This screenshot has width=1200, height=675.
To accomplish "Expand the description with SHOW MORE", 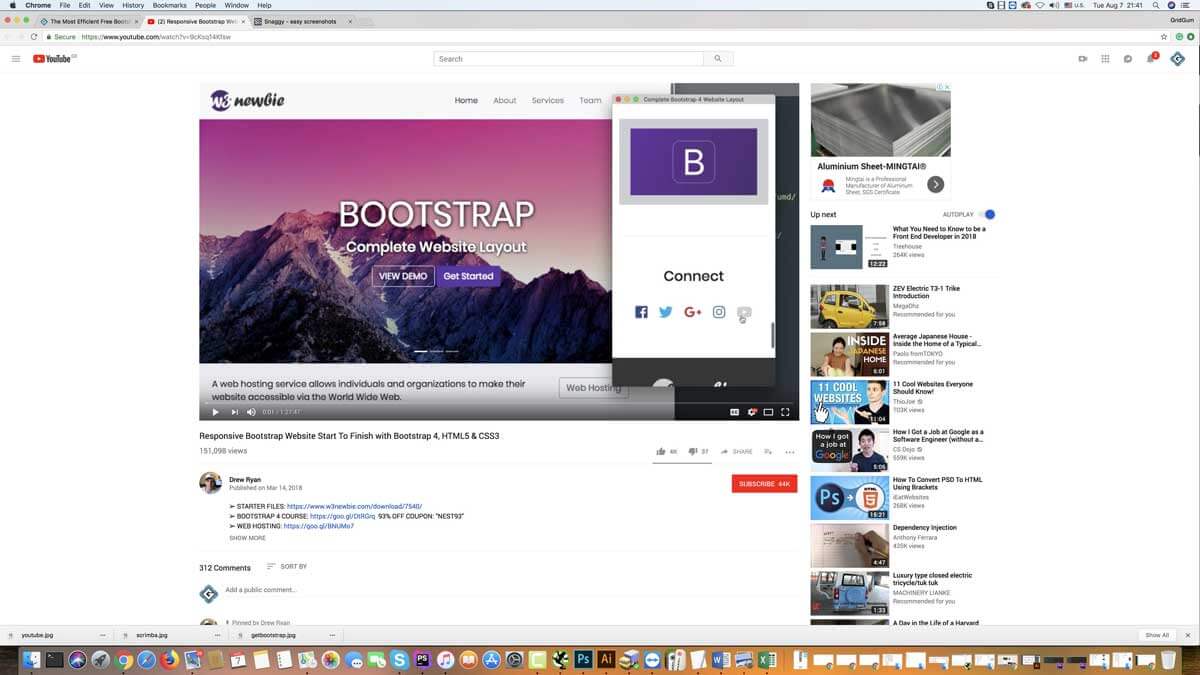I will [x=247, y=538].
